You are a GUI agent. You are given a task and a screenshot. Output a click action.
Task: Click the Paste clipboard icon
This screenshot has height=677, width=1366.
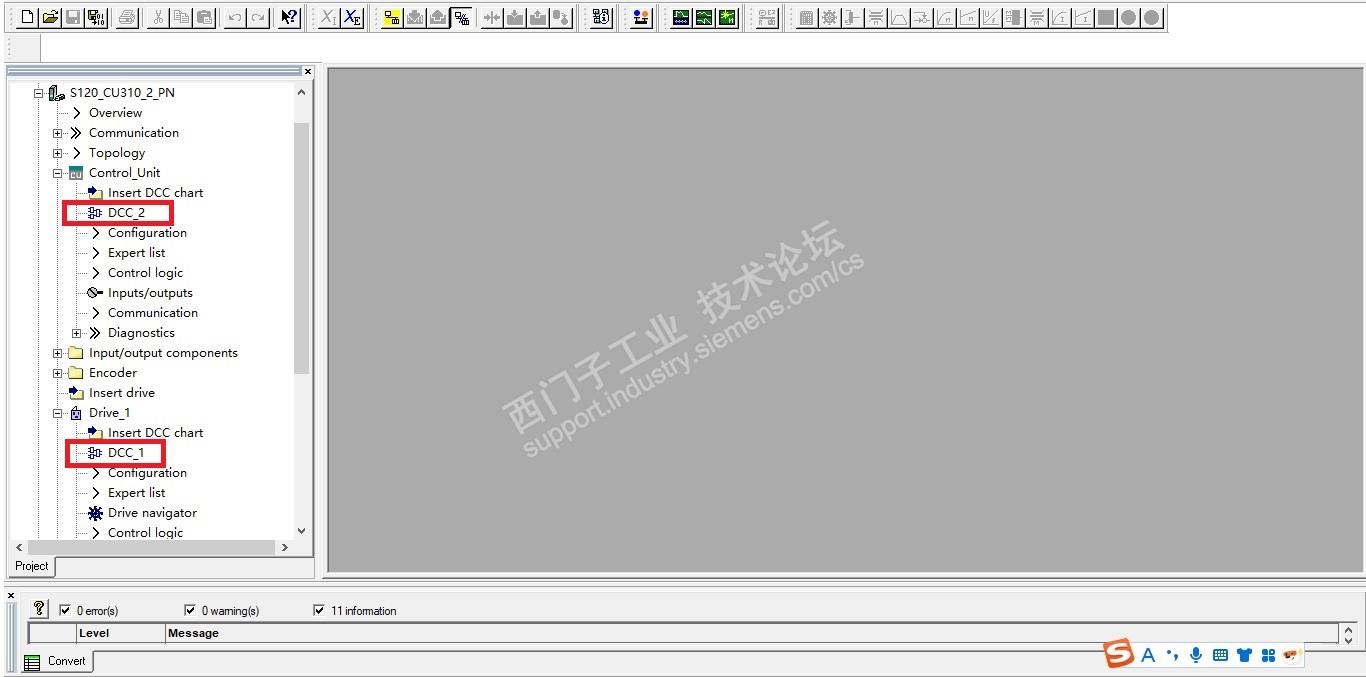pyautogui.click(x=204, y=17)
